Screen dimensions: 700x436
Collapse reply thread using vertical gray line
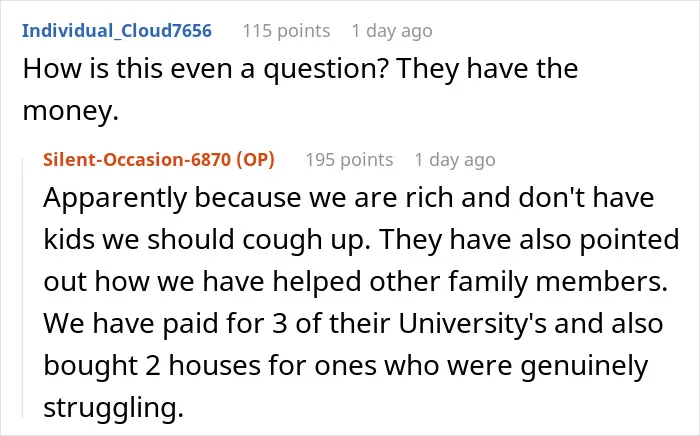click(23, 288)
